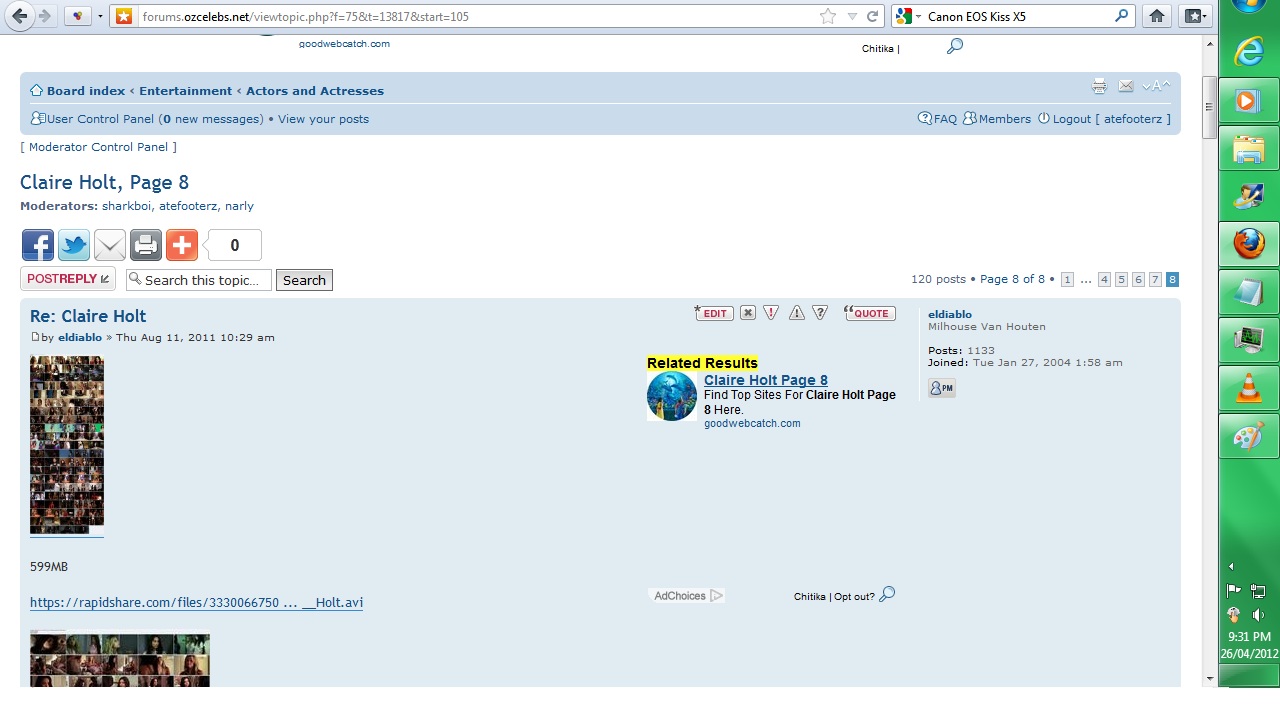This screenshot has width=1280, height=720.
Task: Click the POSTREPLY button
Action: tap(67, 279)
